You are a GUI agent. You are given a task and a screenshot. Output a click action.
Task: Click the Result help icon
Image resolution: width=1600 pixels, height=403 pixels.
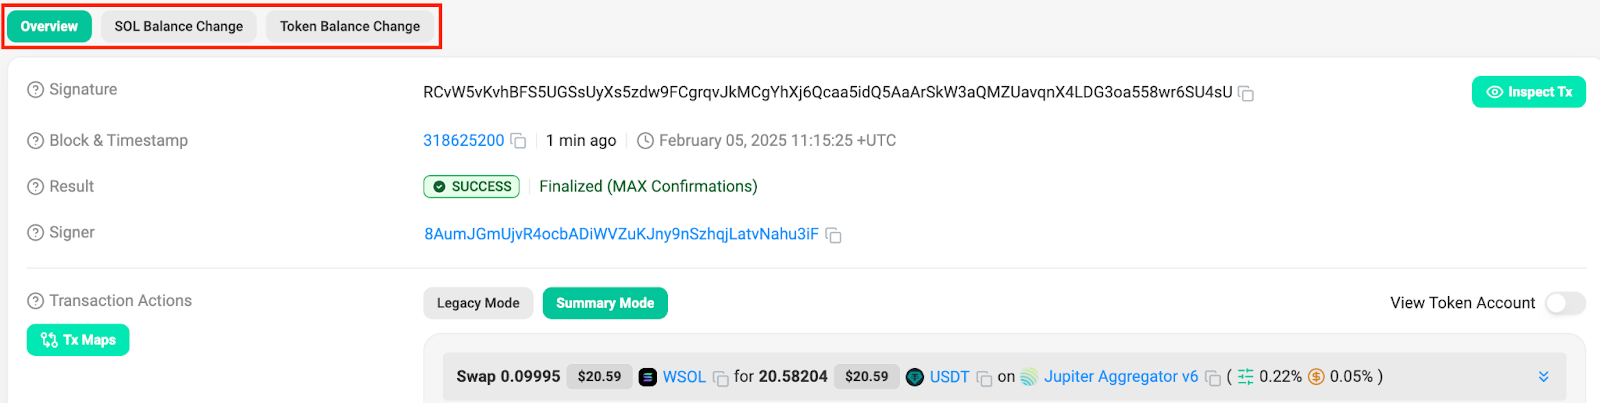[x=36, y=187]
